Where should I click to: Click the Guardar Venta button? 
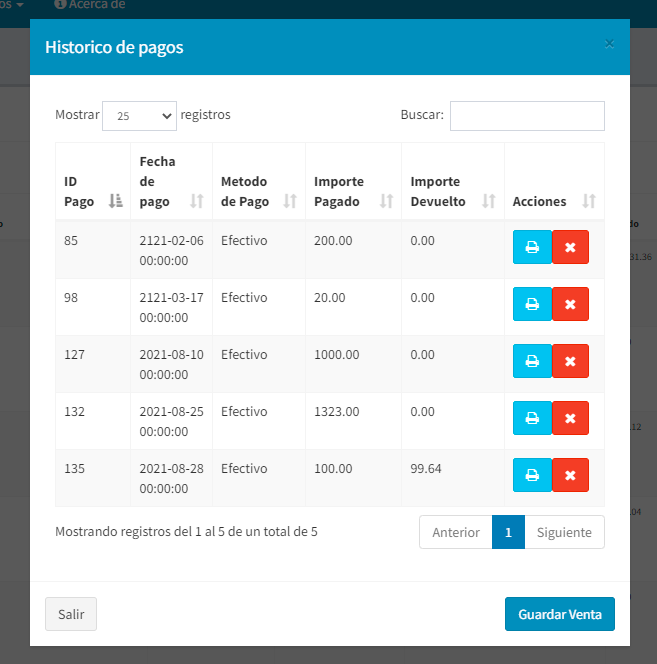coord(559,614)
